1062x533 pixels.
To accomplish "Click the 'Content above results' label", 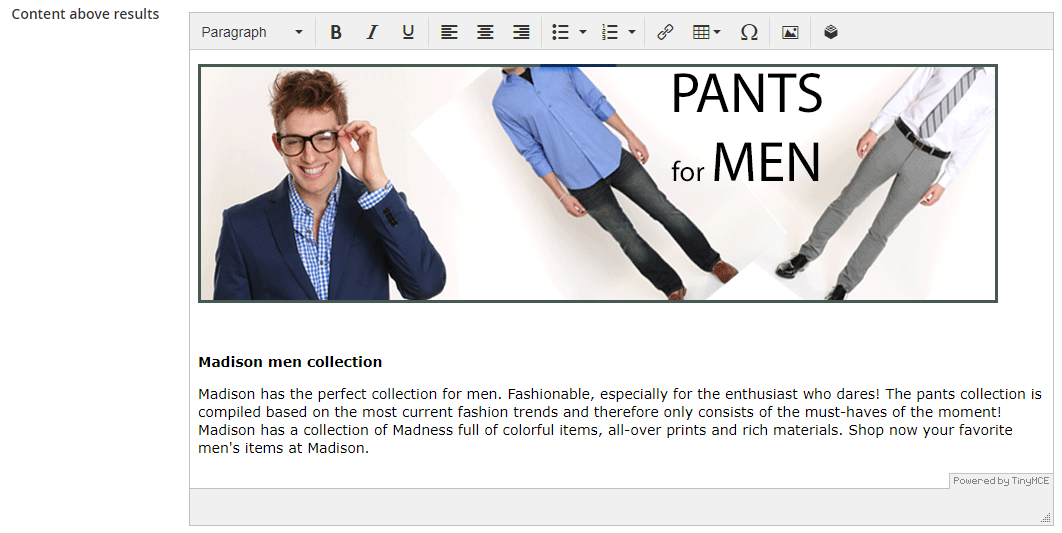I will [x=85, y=14].
